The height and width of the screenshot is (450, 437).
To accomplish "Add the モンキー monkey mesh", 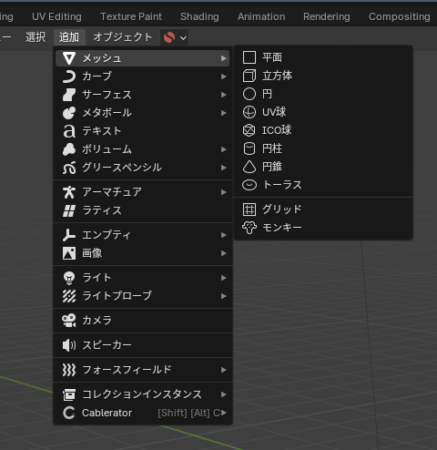I will (323, 228).
